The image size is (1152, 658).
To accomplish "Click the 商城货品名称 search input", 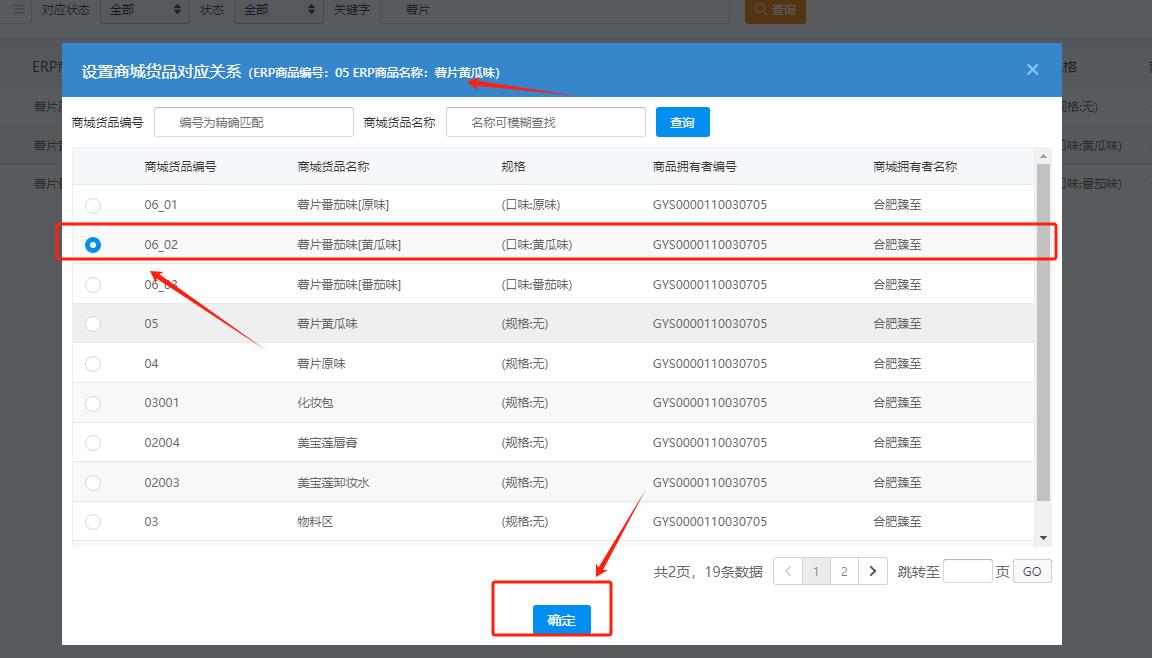I will [546, 123].
